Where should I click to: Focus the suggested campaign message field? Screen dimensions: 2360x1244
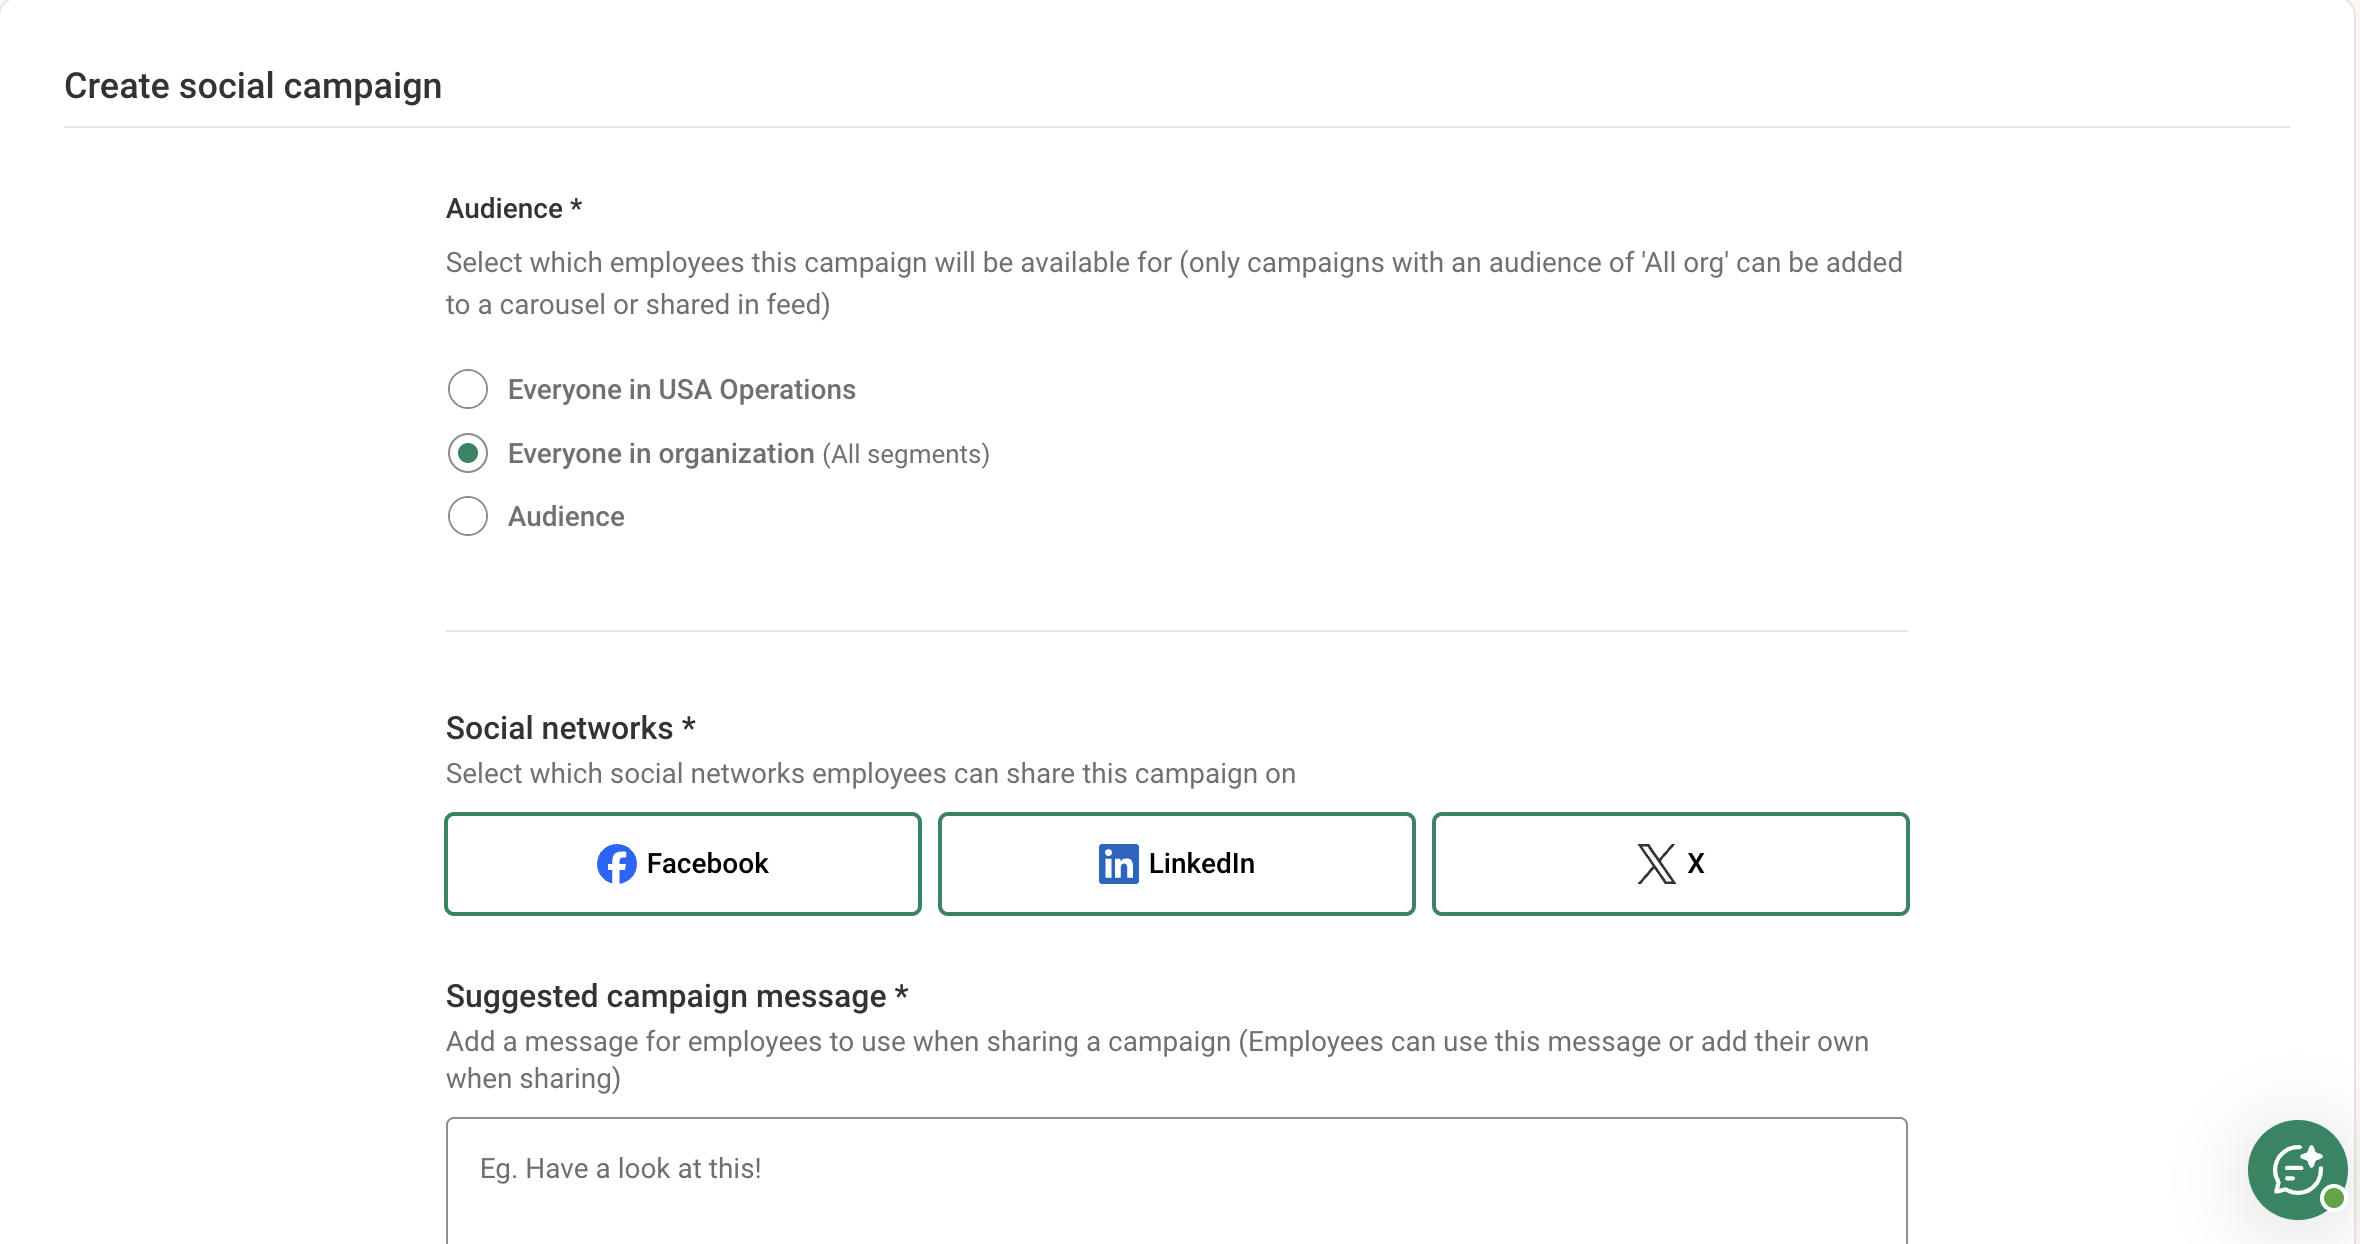[1177, 1181]
